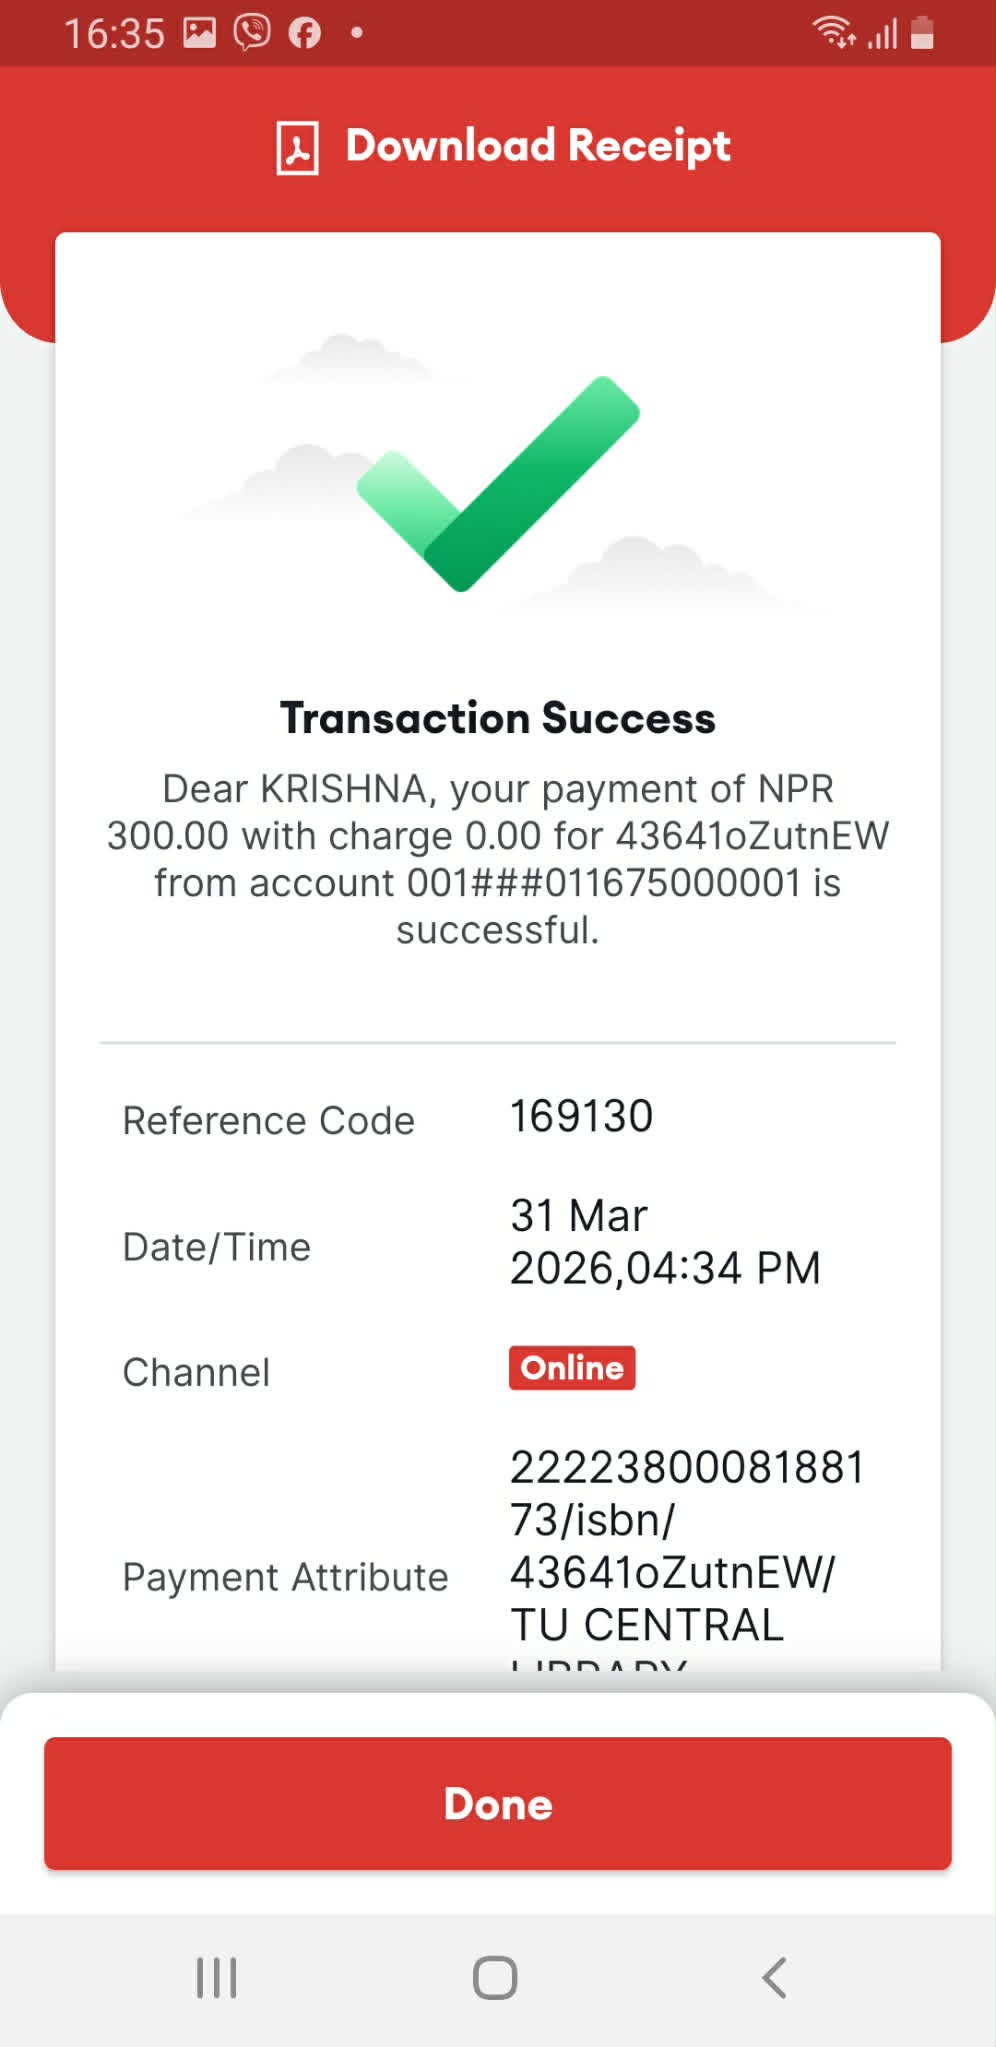Tap the 31 Mar 2026 date value

pyautogui.click(x=664, y=1242)
